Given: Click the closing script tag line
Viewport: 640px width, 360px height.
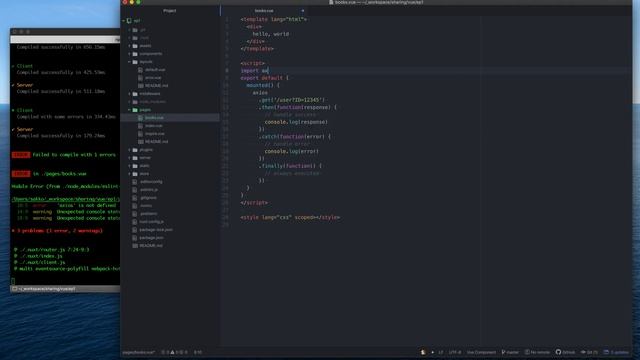Looking at the screenshot, I should [254, 203].
